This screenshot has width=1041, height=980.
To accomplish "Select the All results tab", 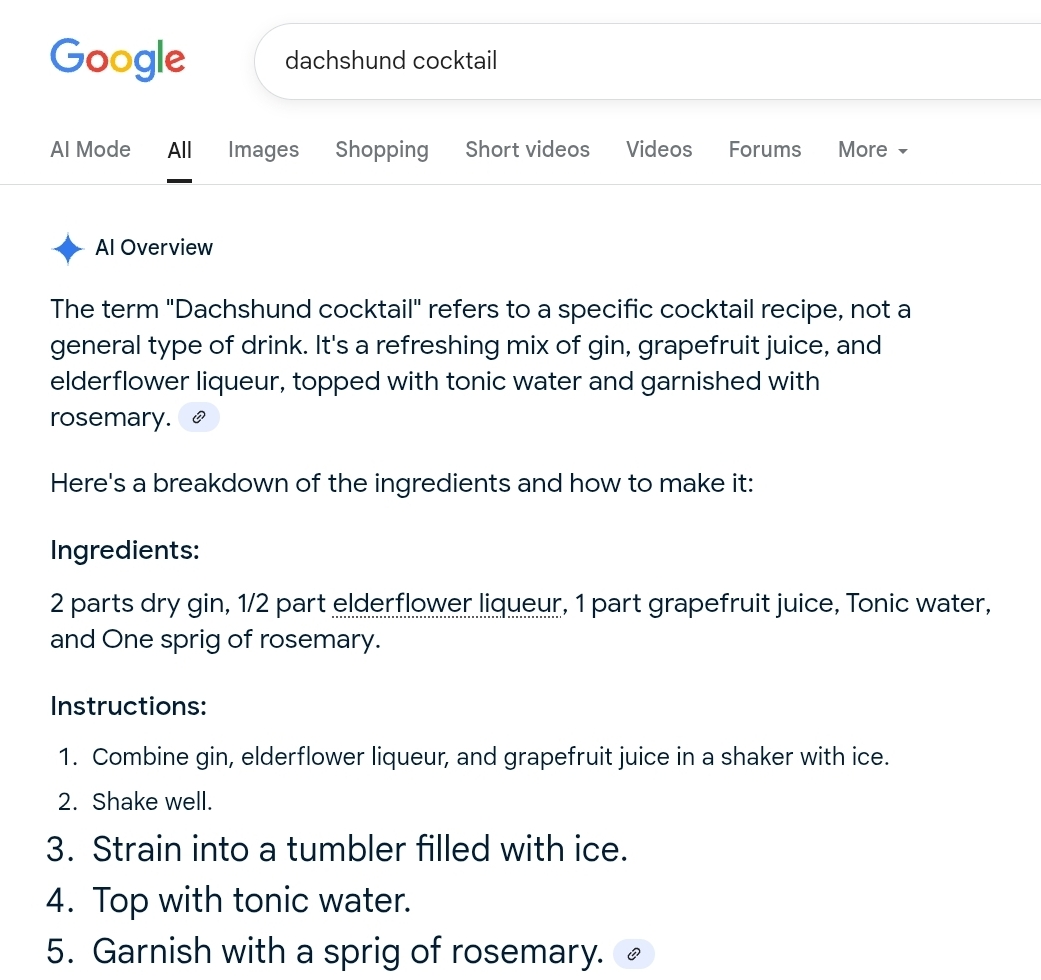I will (180, 151).
